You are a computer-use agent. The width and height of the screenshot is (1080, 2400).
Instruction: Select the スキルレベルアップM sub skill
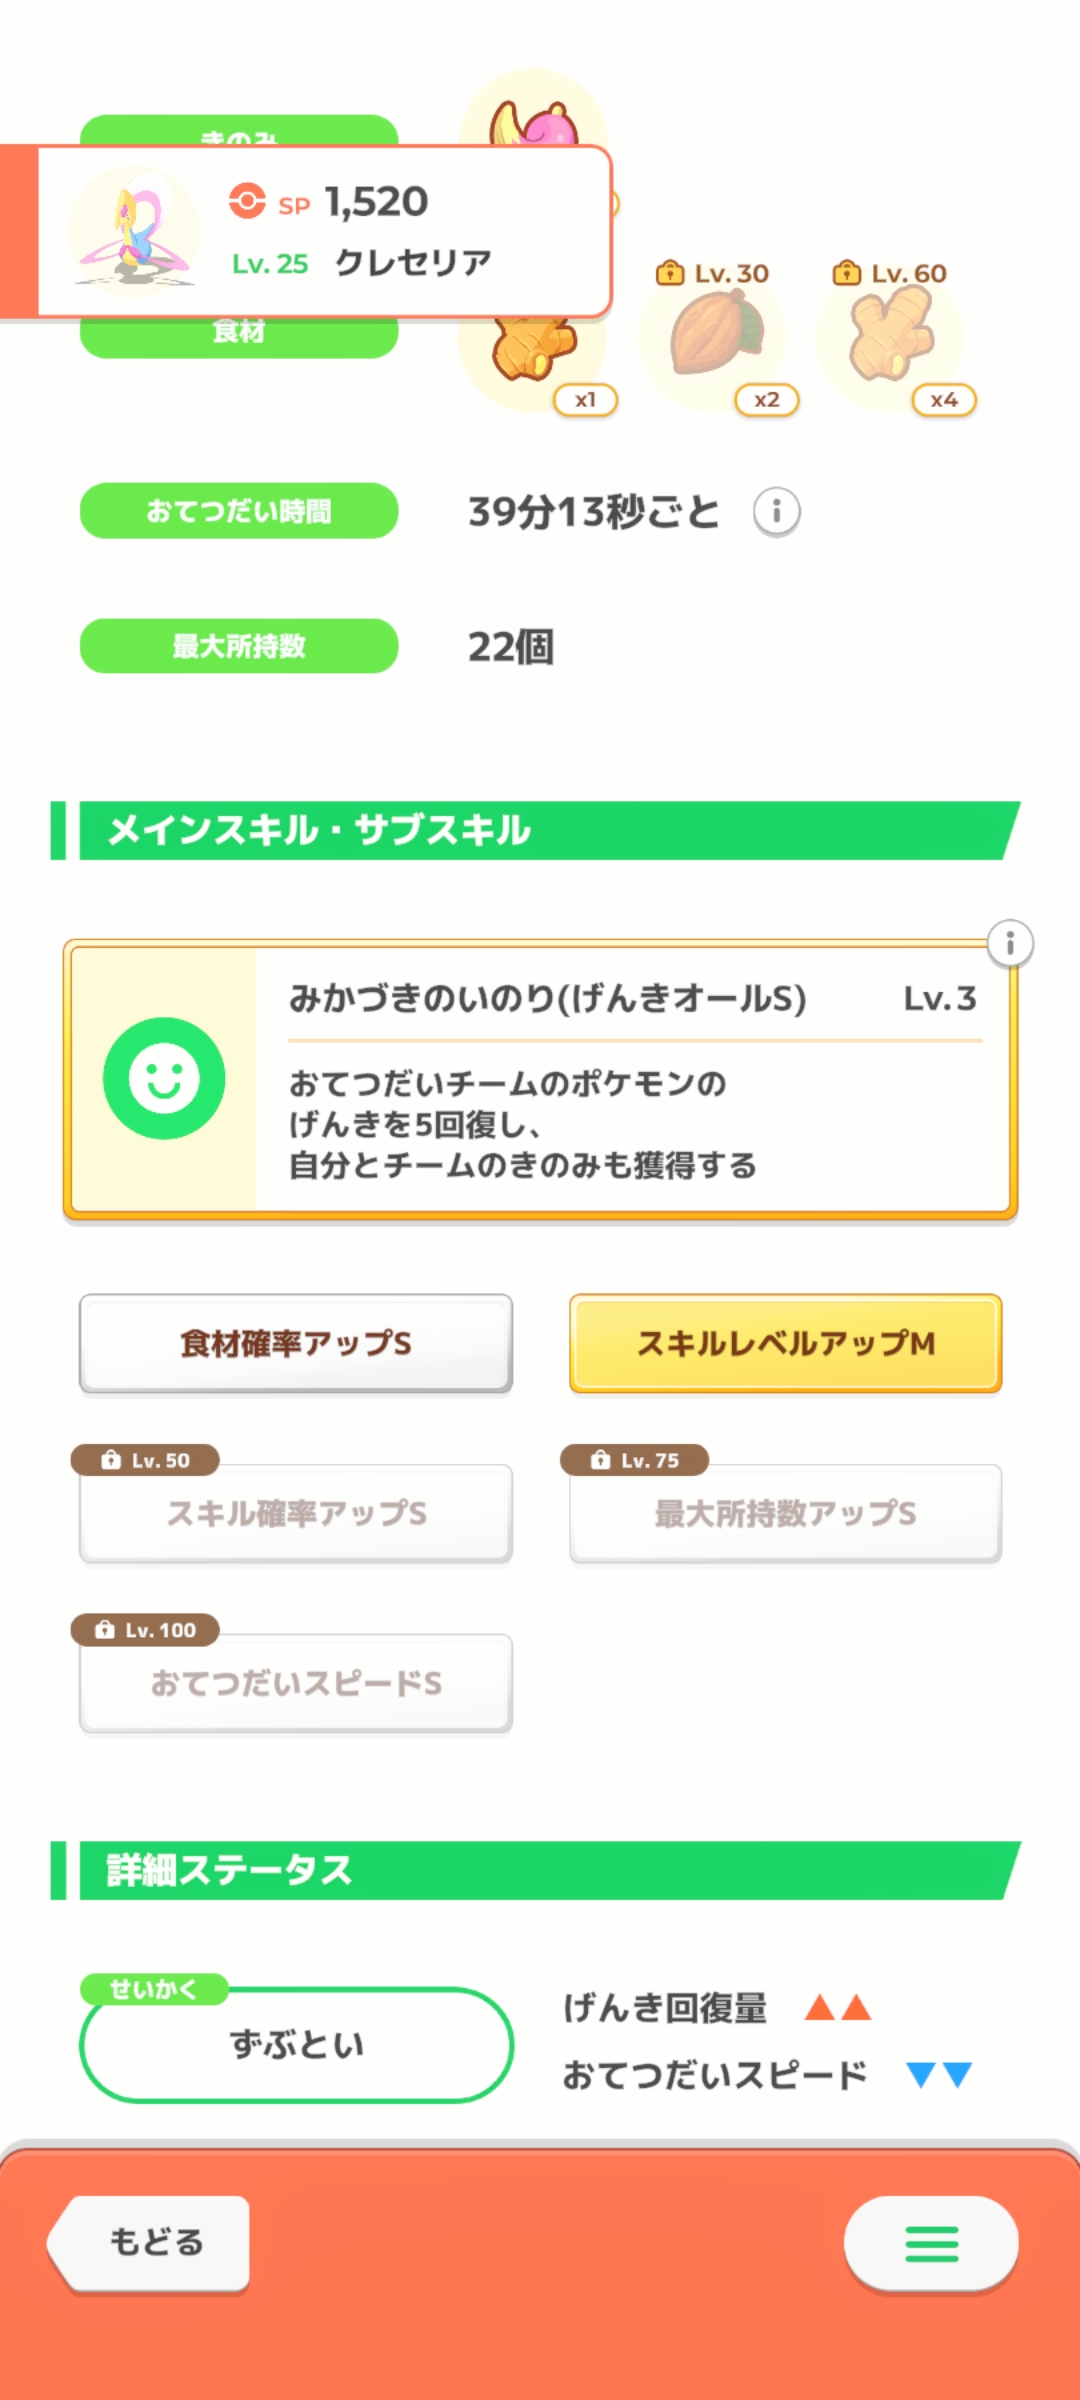point(786,1343)
